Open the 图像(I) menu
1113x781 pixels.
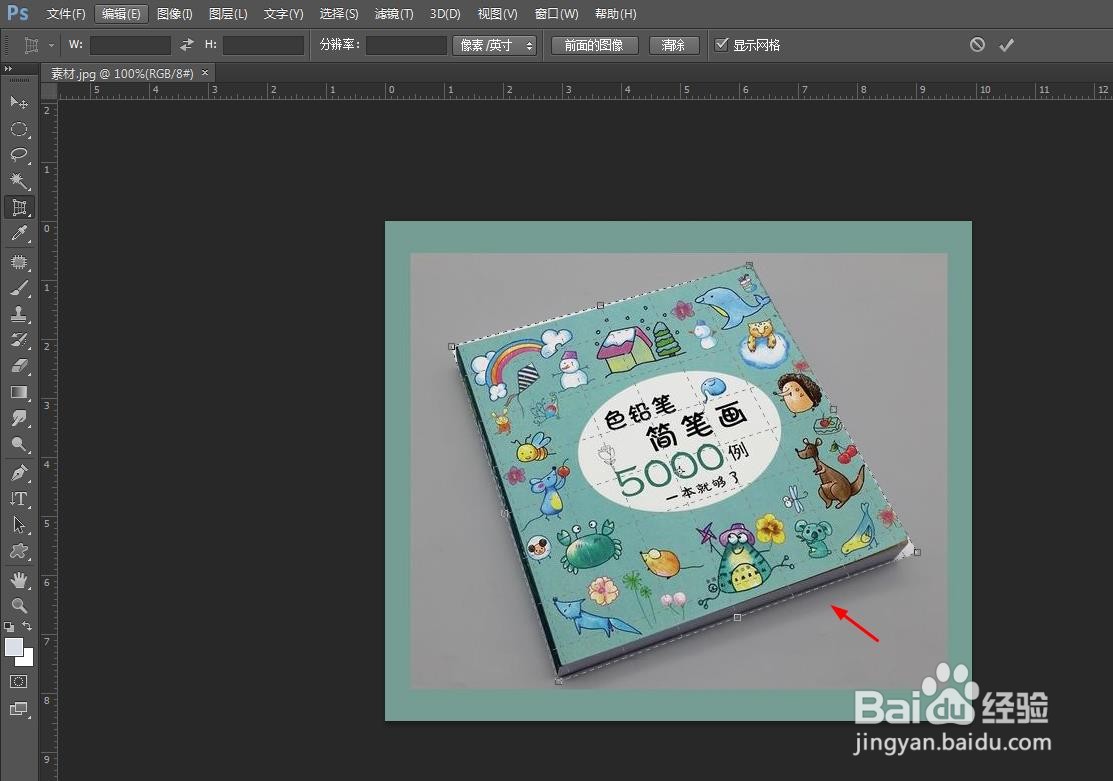175,13
